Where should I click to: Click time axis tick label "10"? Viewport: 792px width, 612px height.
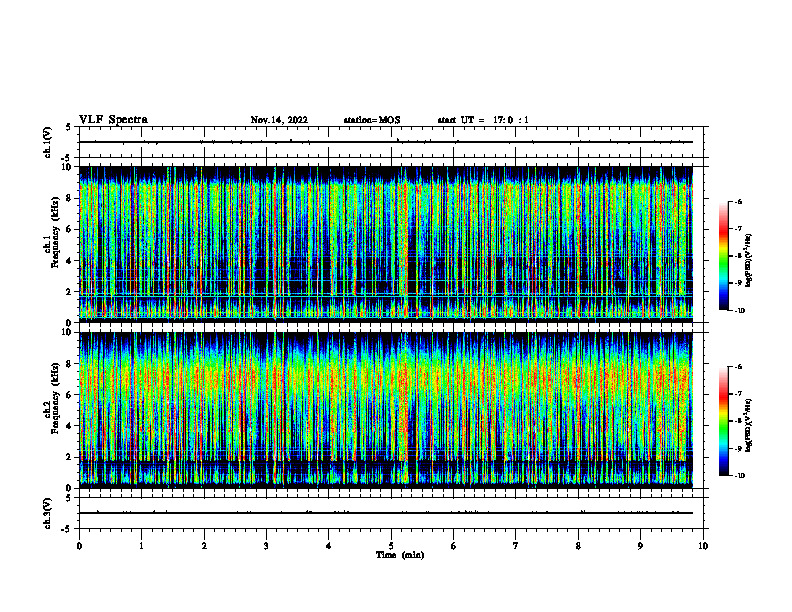click(703, 546)
